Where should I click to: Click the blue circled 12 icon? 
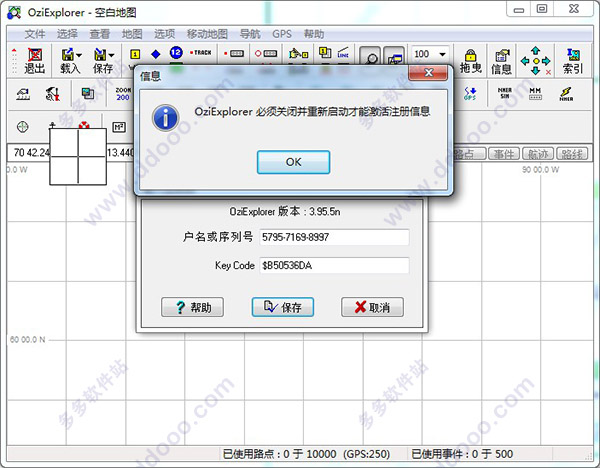pyautogui.click(x=176, y=53)
